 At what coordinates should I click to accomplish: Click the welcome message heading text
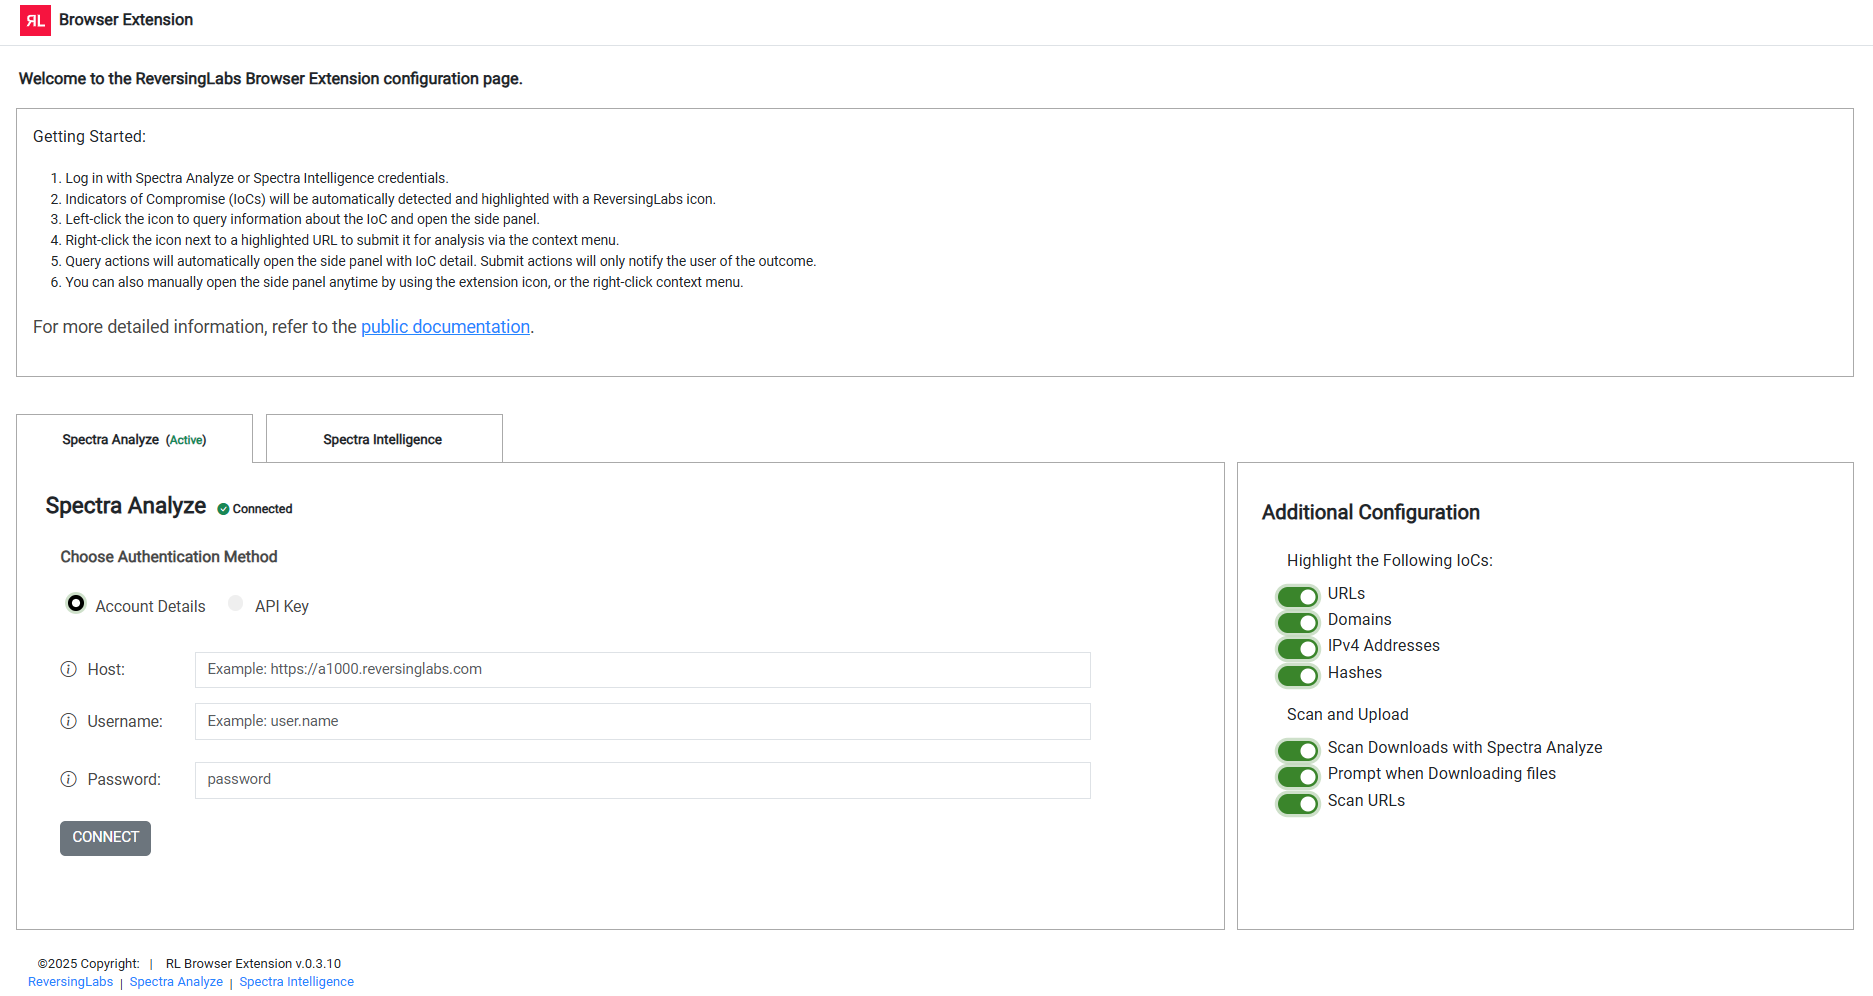tap(270, 79)
